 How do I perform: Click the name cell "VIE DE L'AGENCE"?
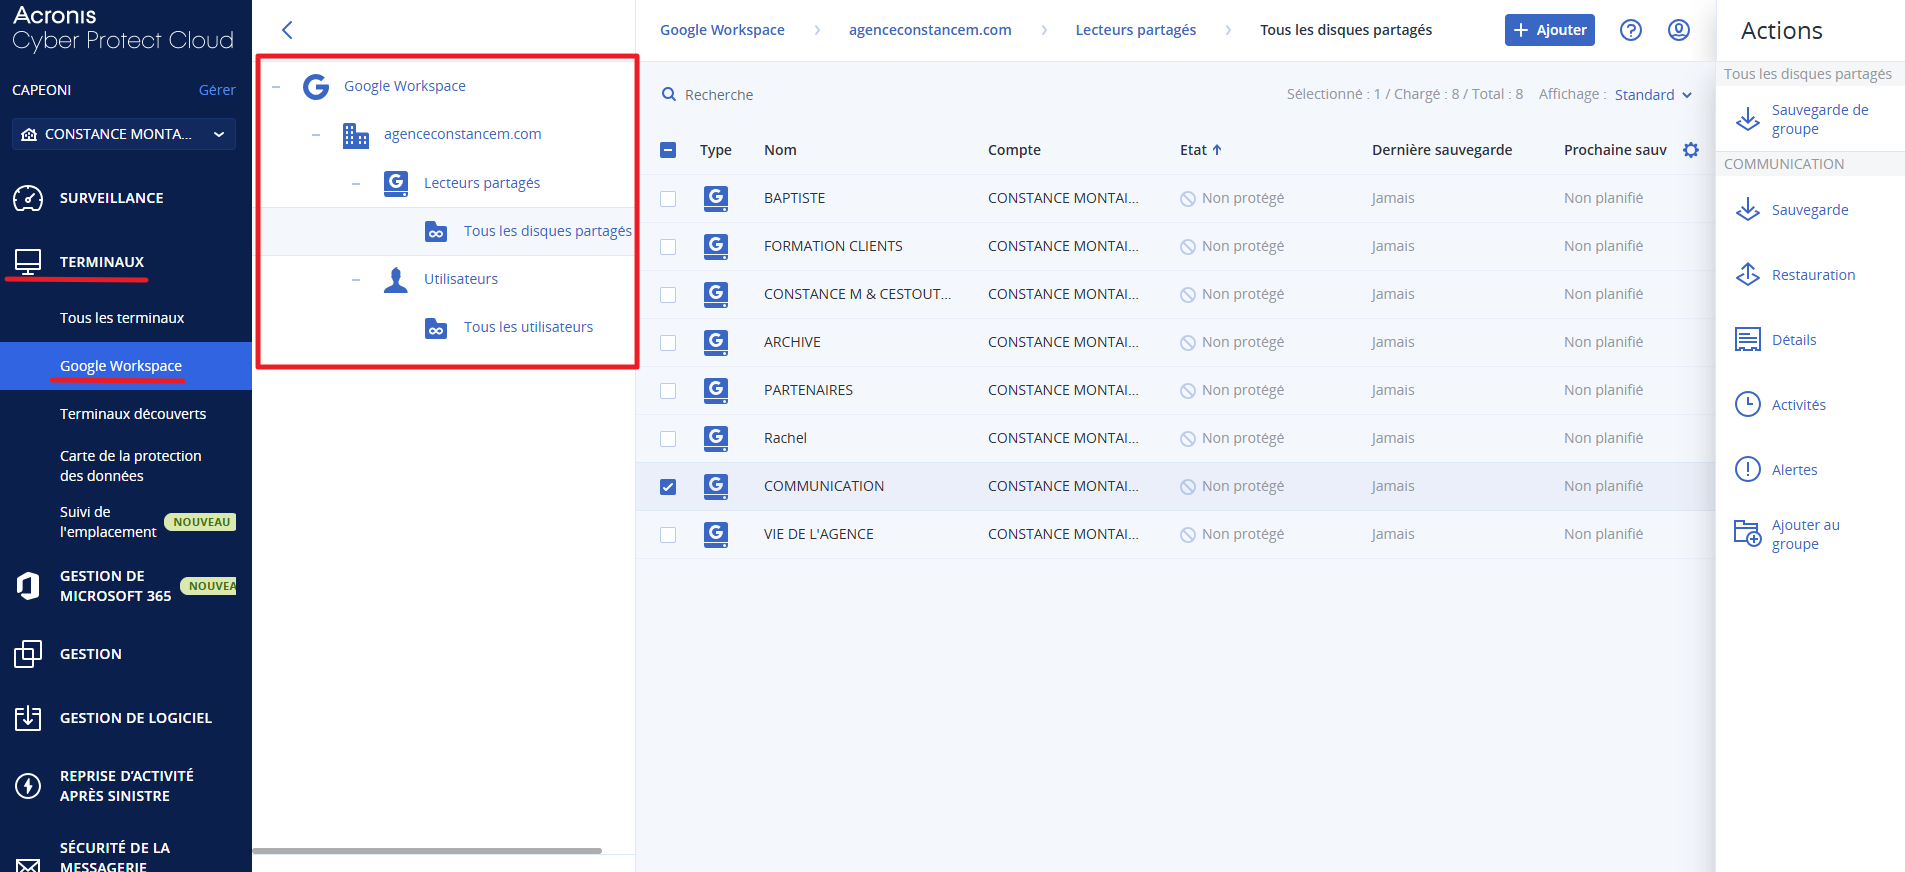point(819,534)
